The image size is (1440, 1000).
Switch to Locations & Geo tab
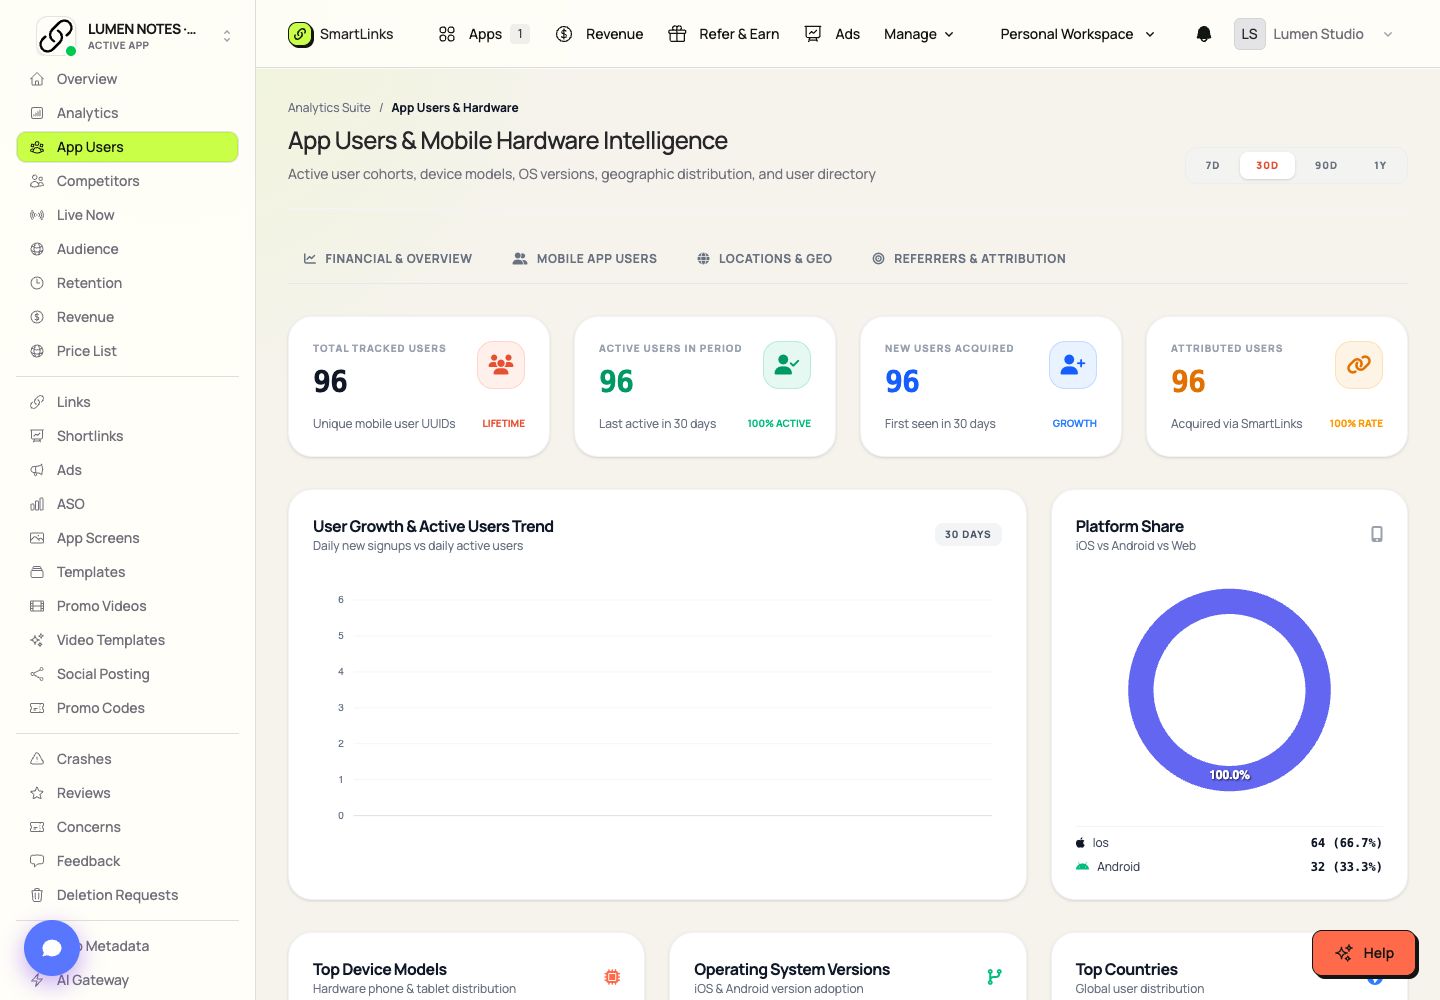(x=765, y=258)
